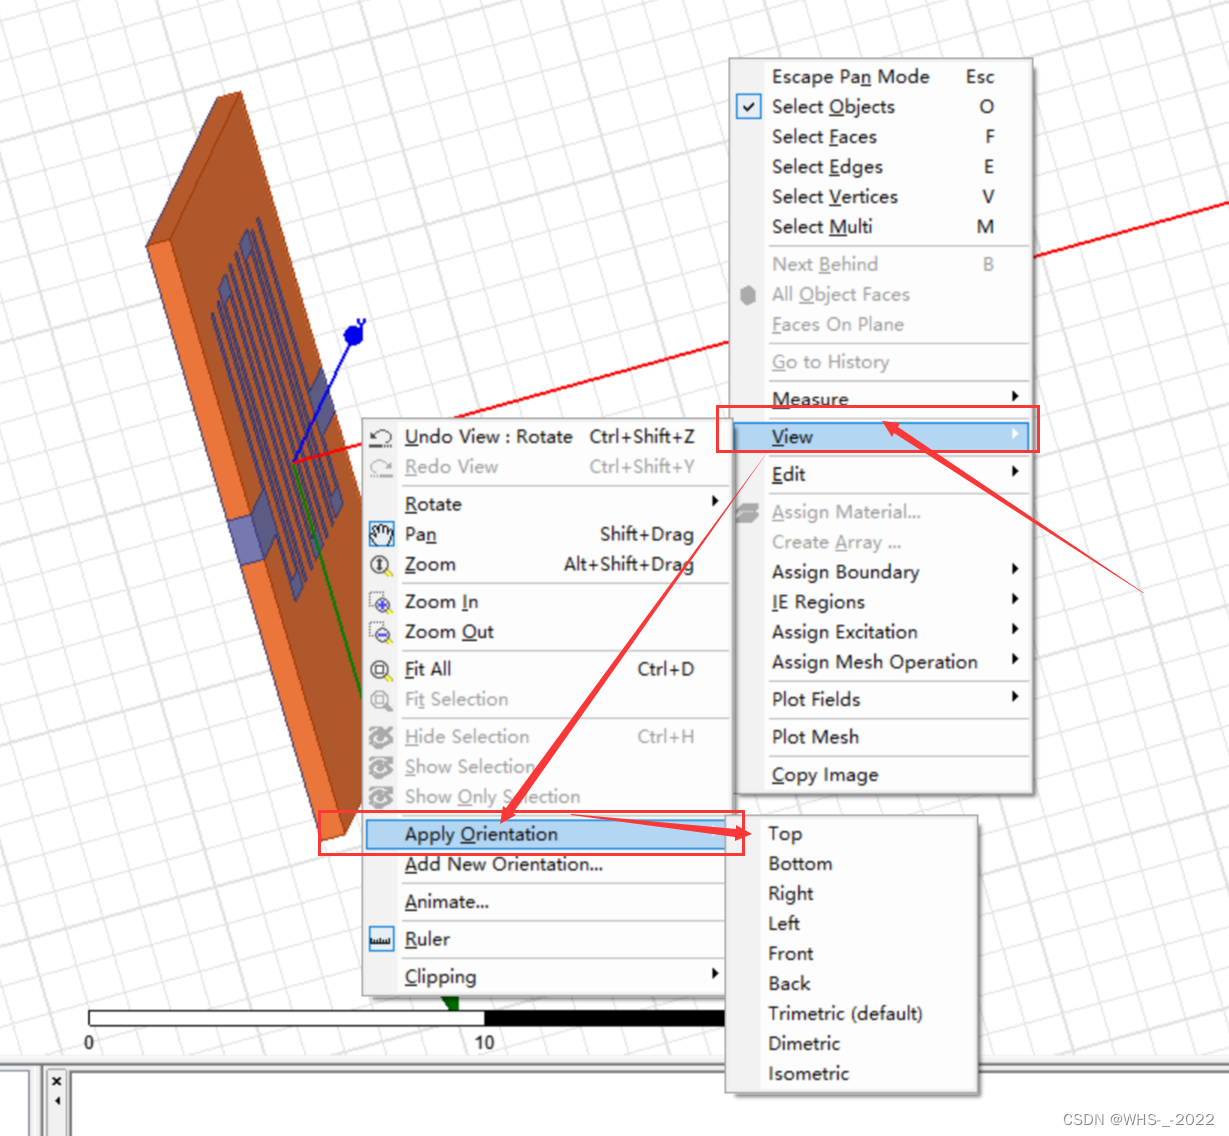Toggle the Select Objects checkmark

tap(749, 106)
